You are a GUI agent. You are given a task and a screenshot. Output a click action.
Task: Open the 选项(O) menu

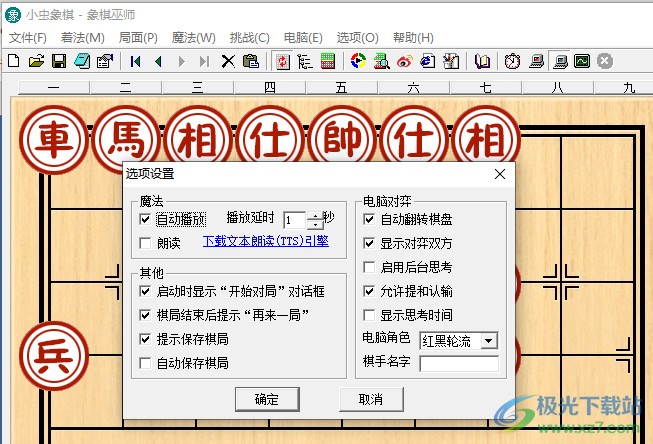358,38
